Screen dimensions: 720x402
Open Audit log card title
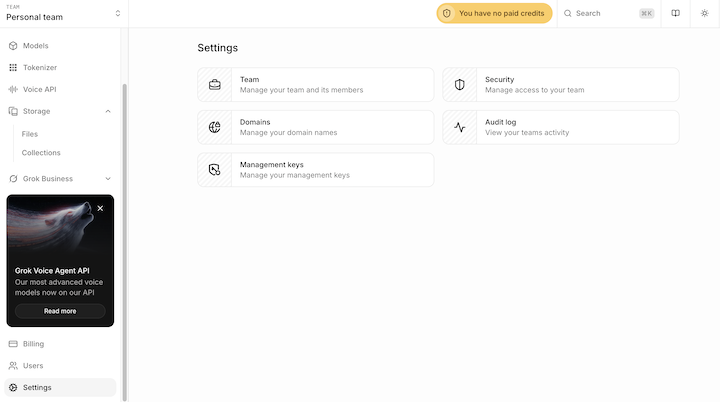[501, 122]
